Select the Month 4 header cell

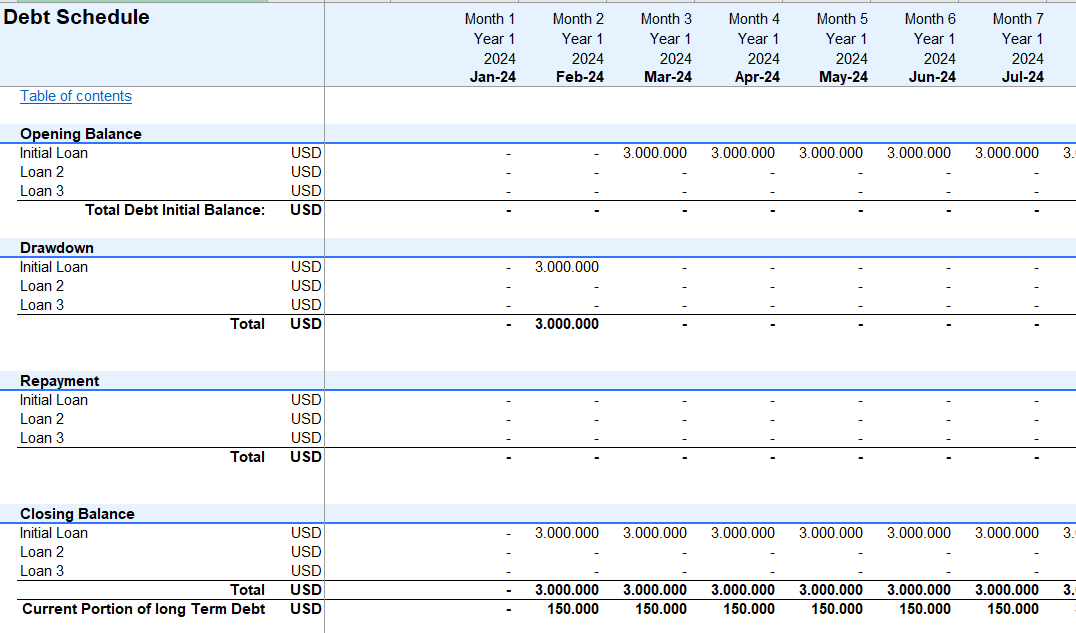pos(754,19)
